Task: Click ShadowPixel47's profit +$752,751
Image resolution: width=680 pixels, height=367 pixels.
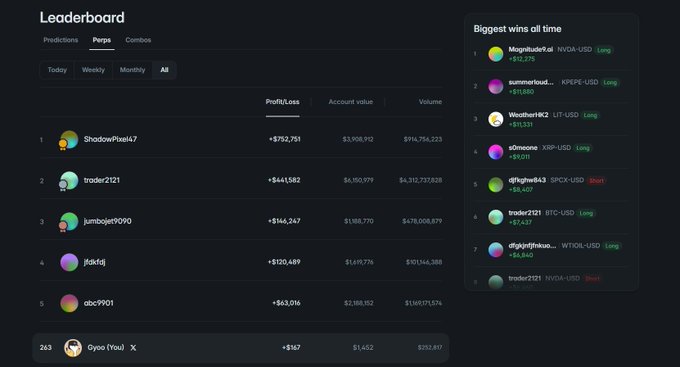Action: click(284, 139)
